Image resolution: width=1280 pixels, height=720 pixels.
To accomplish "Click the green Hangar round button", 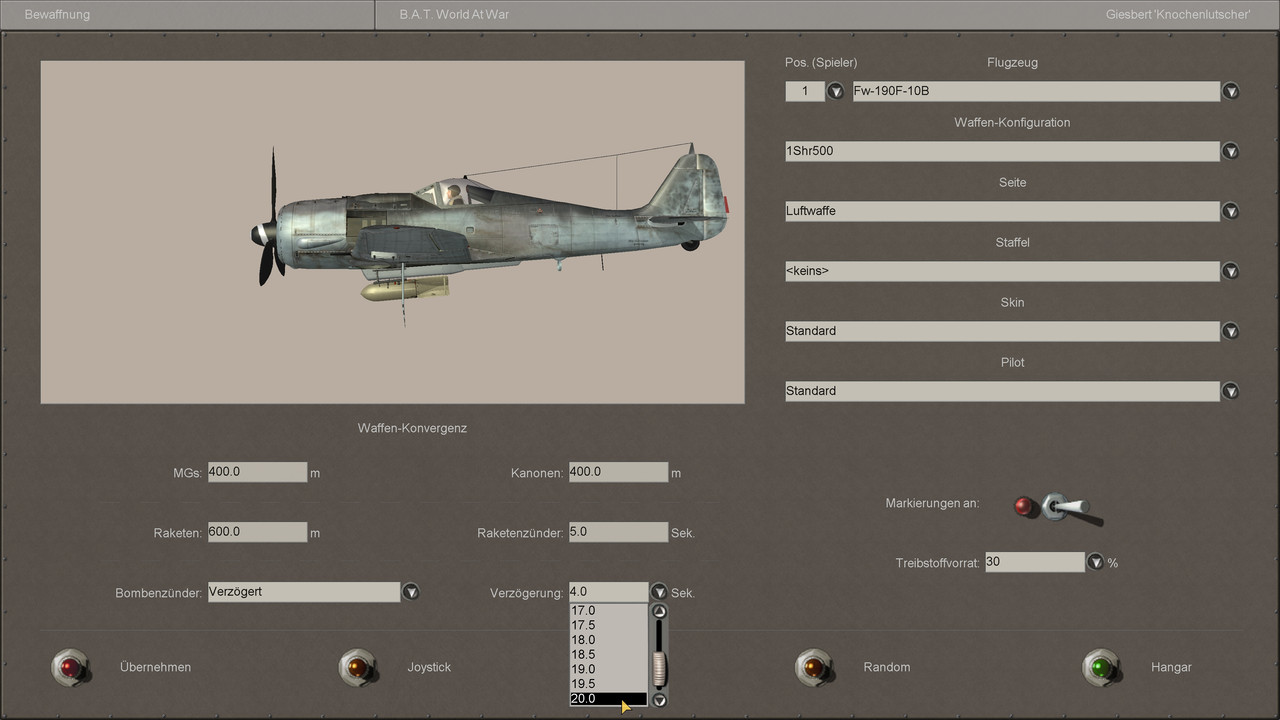I will tap(1100, 666).
